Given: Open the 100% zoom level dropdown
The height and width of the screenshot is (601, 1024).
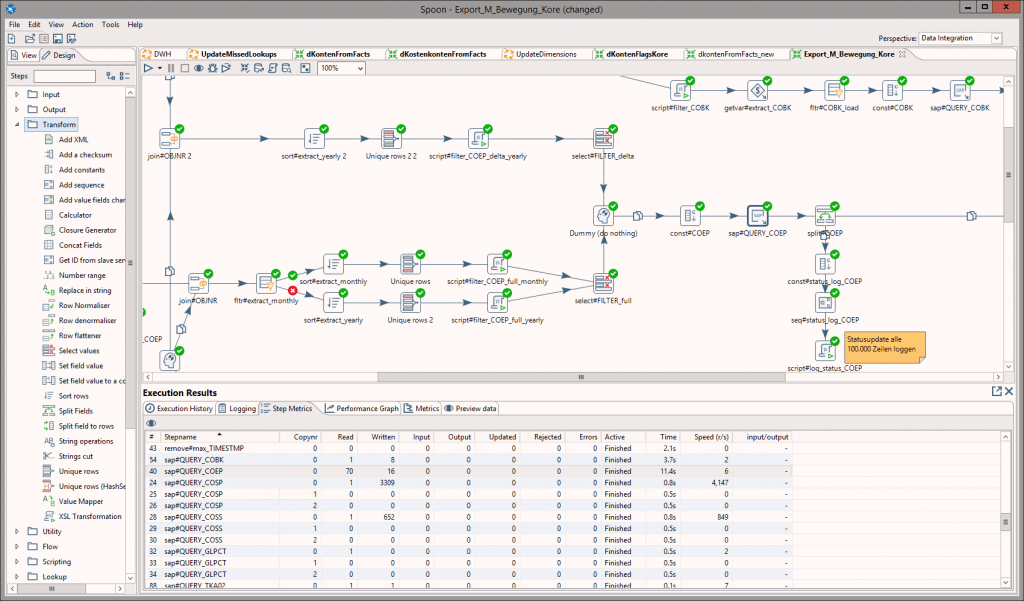Looking at the screenshot, I should [x=358, y=68].
